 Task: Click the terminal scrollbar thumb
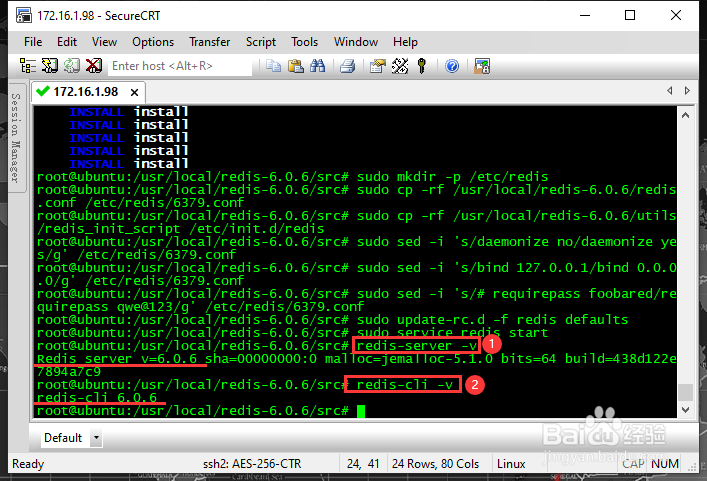[x=685, y=392]
